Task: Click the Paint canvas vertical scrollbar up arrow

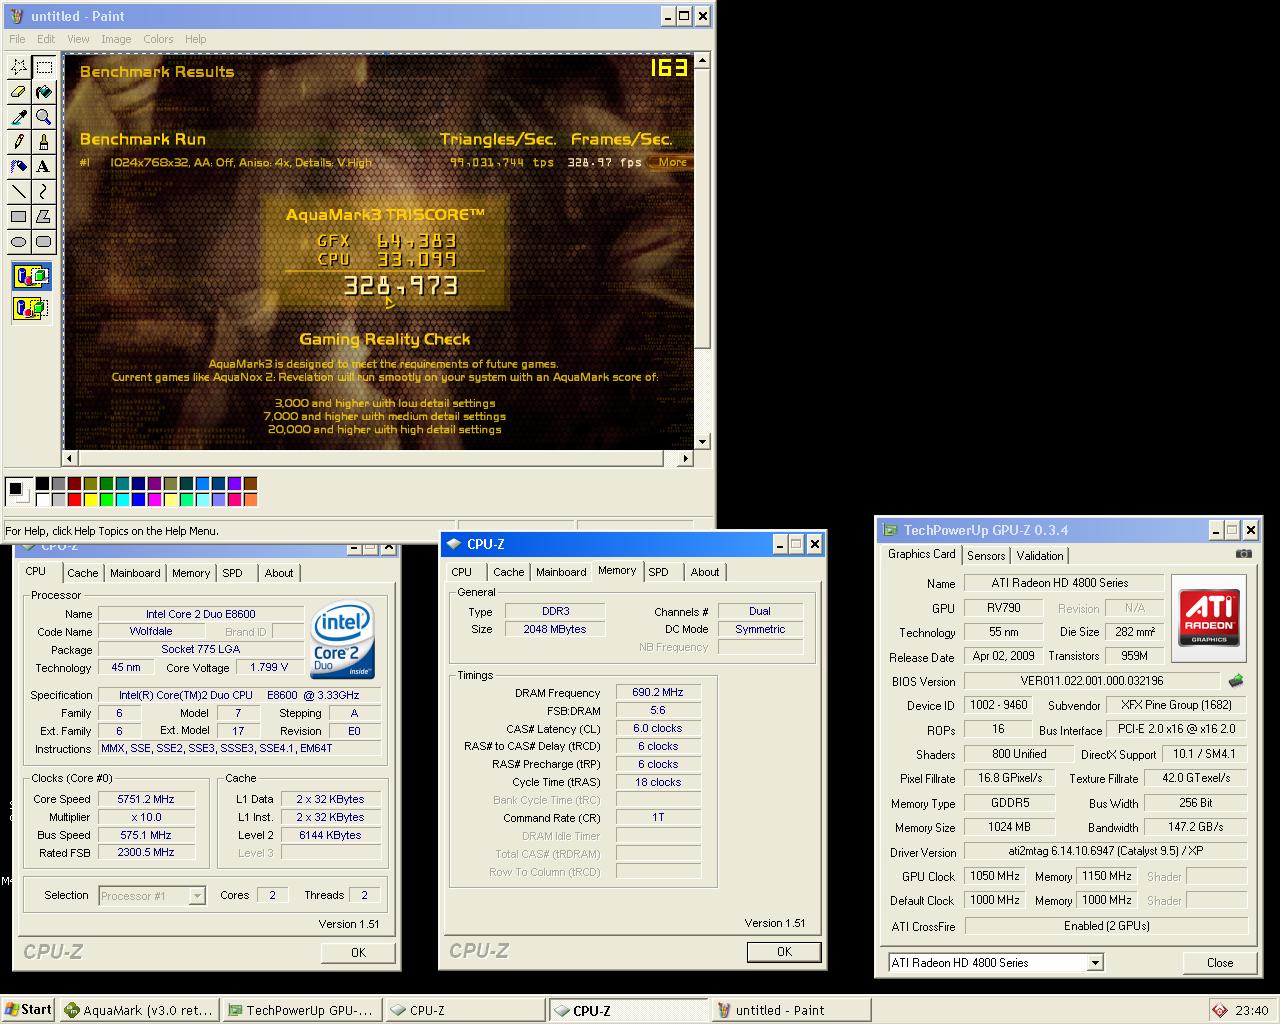Action: pyautogui.click(x=702, y=62)
